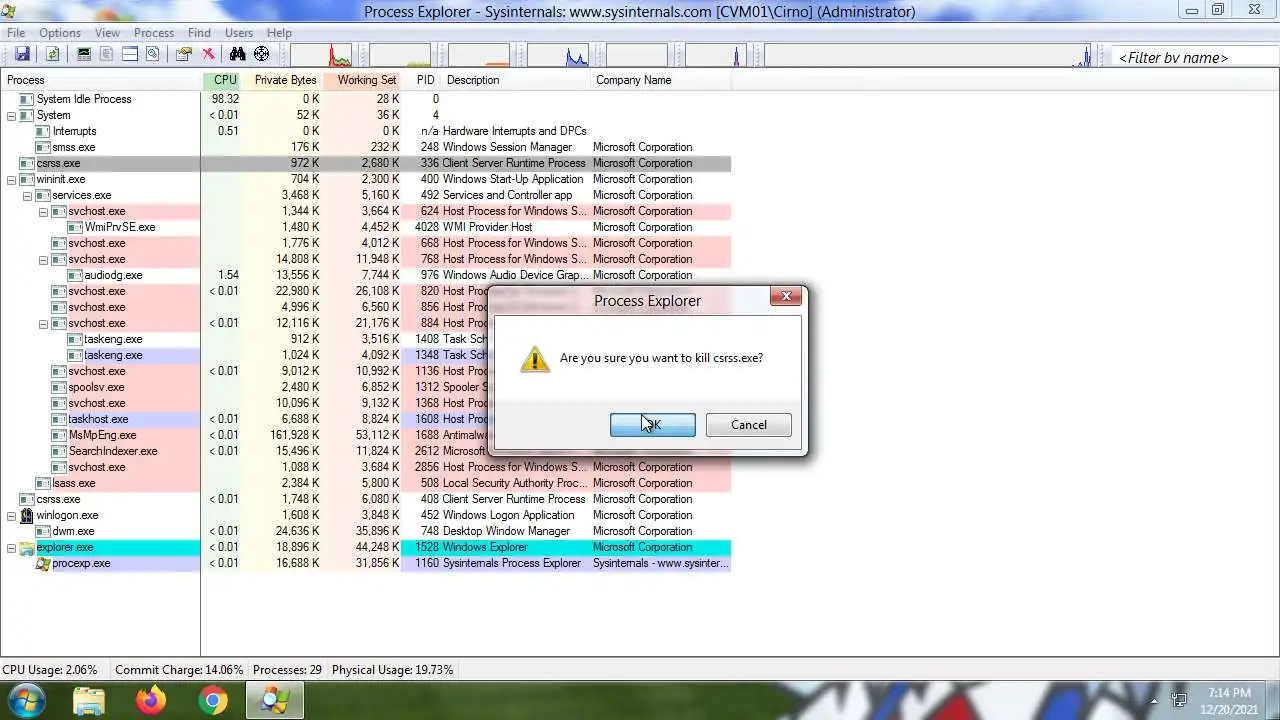Click the Refresh Now toolbar icon
Screen dimensions: 1280x720
click(x=52, y=54)
